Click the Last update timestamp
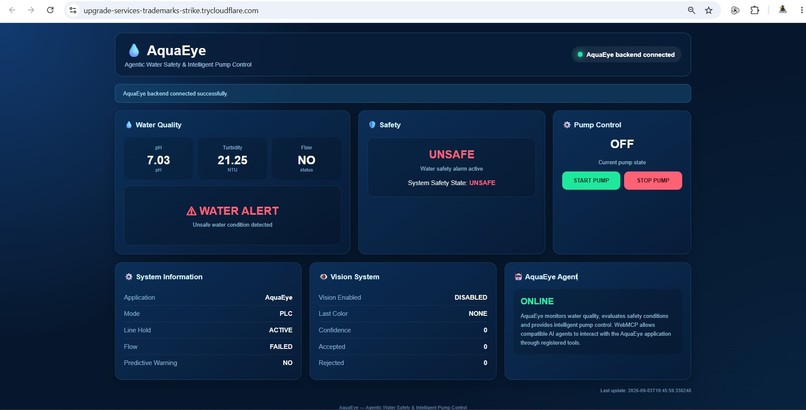806x410 pixels. 646,390
